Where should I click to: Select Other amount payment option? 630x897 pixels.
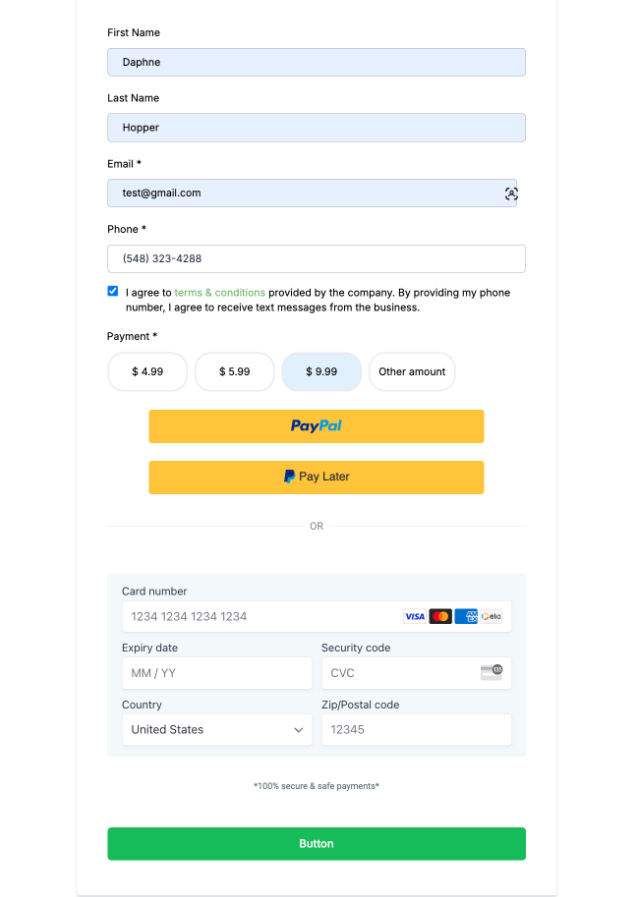(x=412, y=372)
